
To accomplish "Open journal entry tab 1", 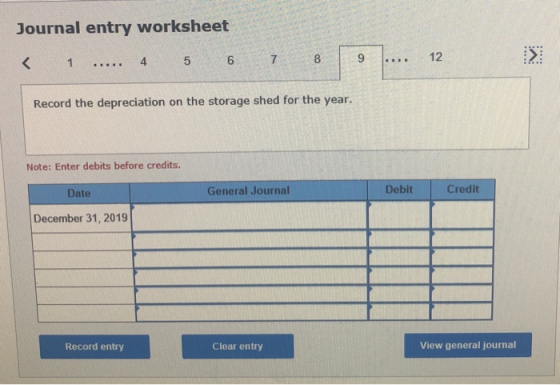I will point(70,63).
